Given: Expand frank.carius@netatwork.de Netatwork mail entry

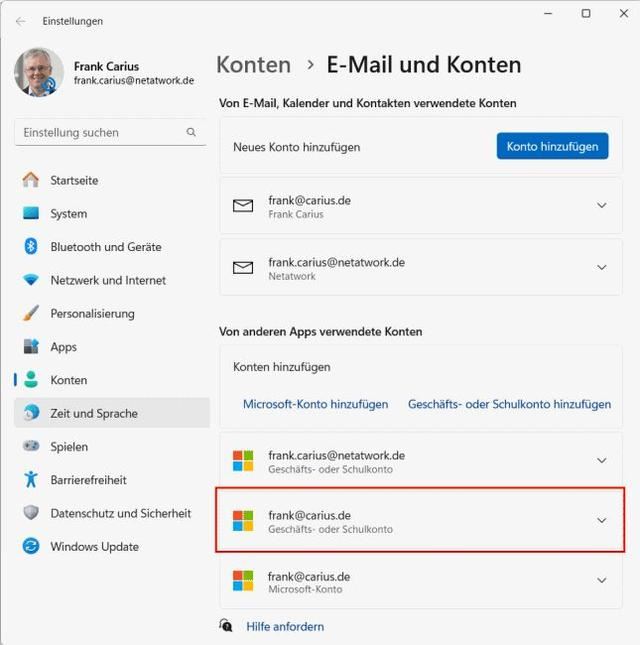Looking at the screenshot, I should point(601,268).
